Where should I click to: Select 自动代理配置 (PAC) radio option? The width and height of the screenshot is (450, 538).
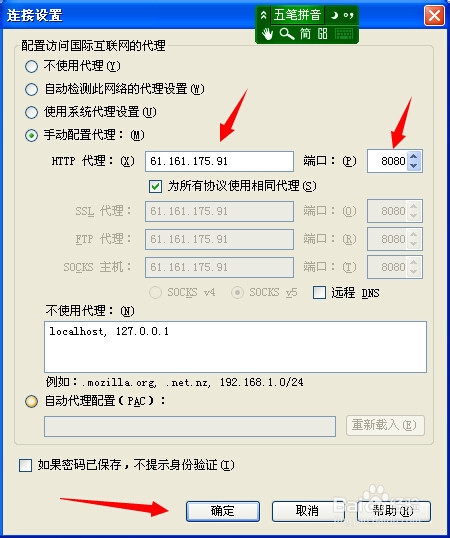point(32,401)
